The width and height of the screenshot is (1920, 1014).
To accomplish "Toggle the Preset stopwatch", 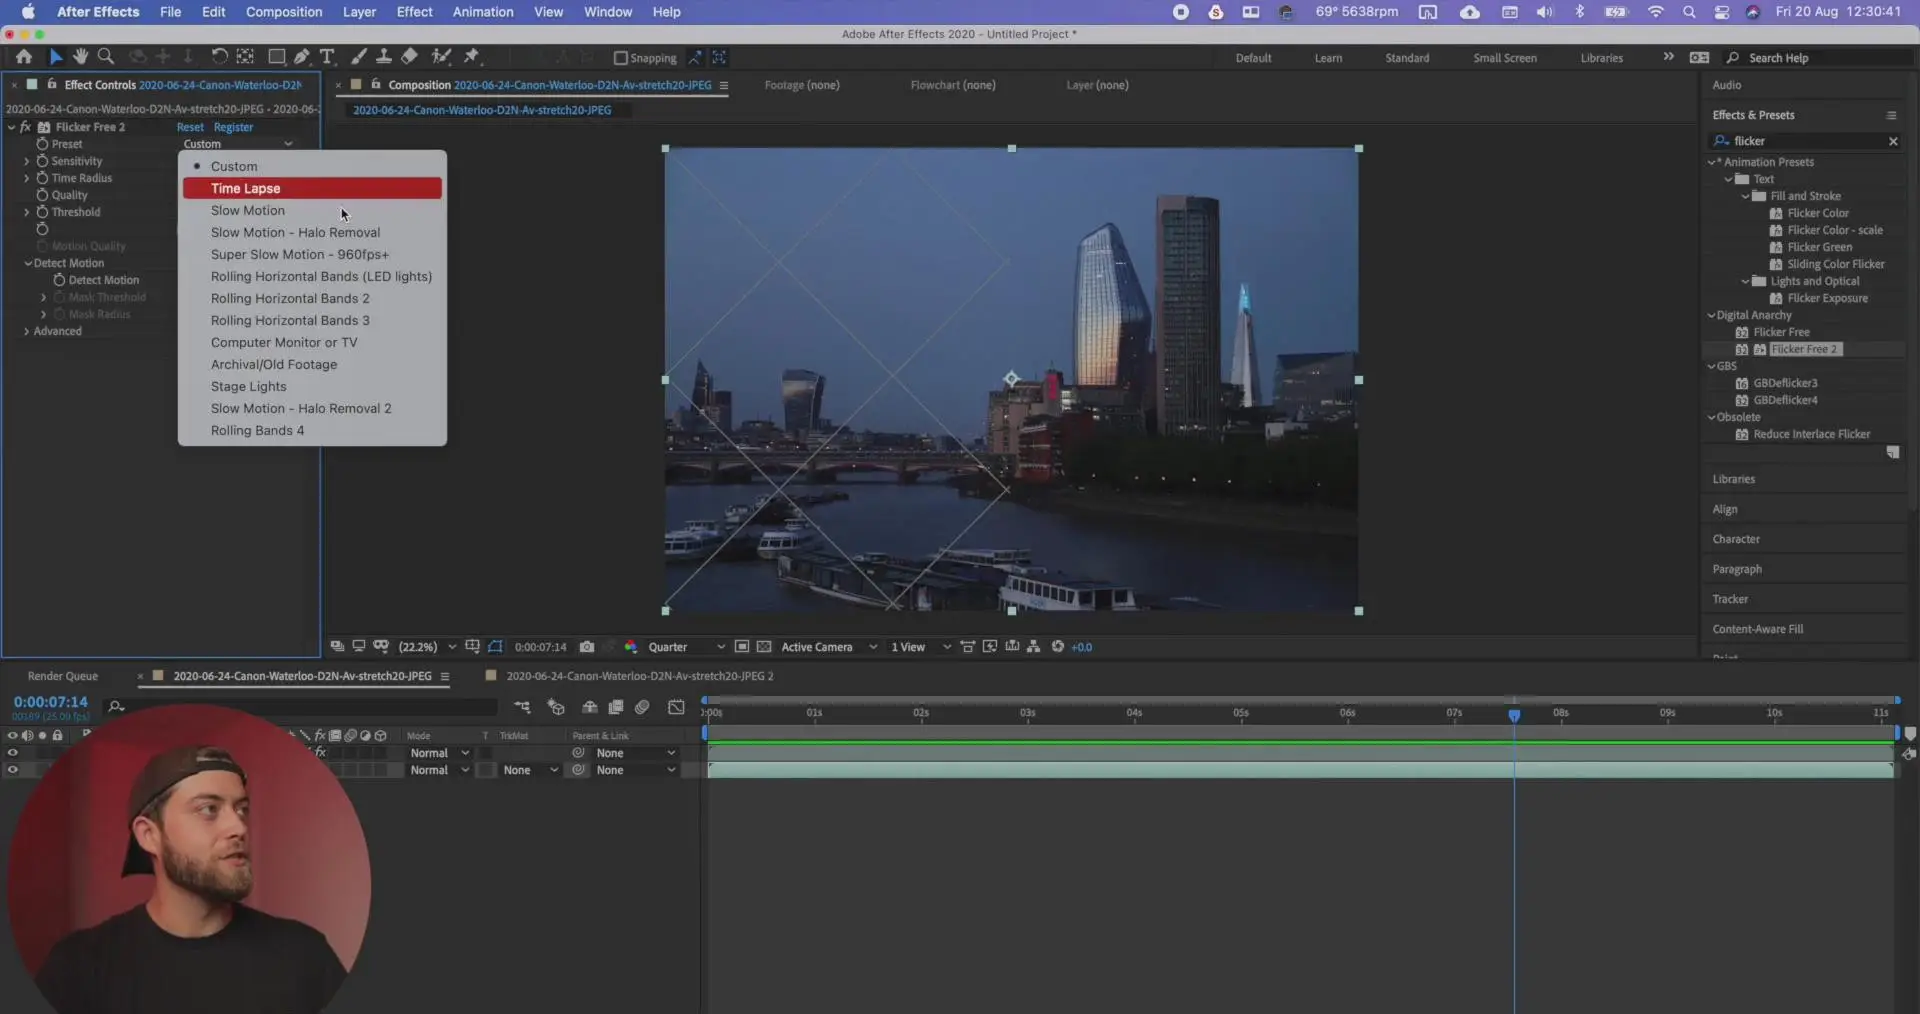I will tap(42, 144).
